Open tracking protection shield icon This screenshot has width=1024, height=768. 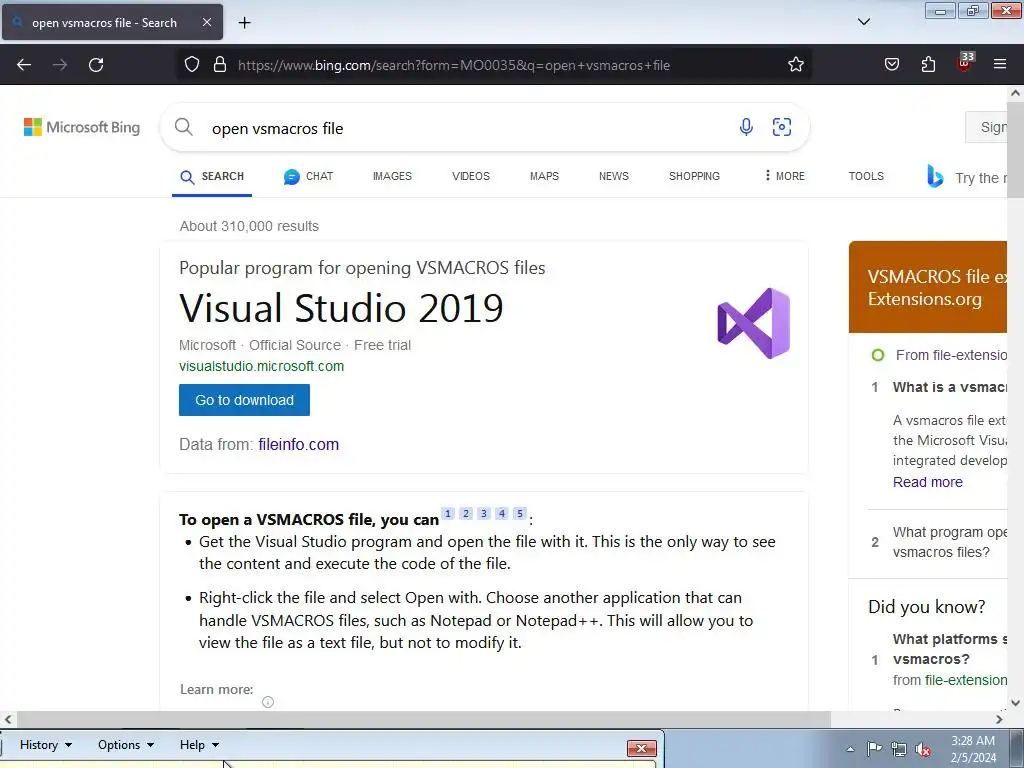[x=191, y=65]
